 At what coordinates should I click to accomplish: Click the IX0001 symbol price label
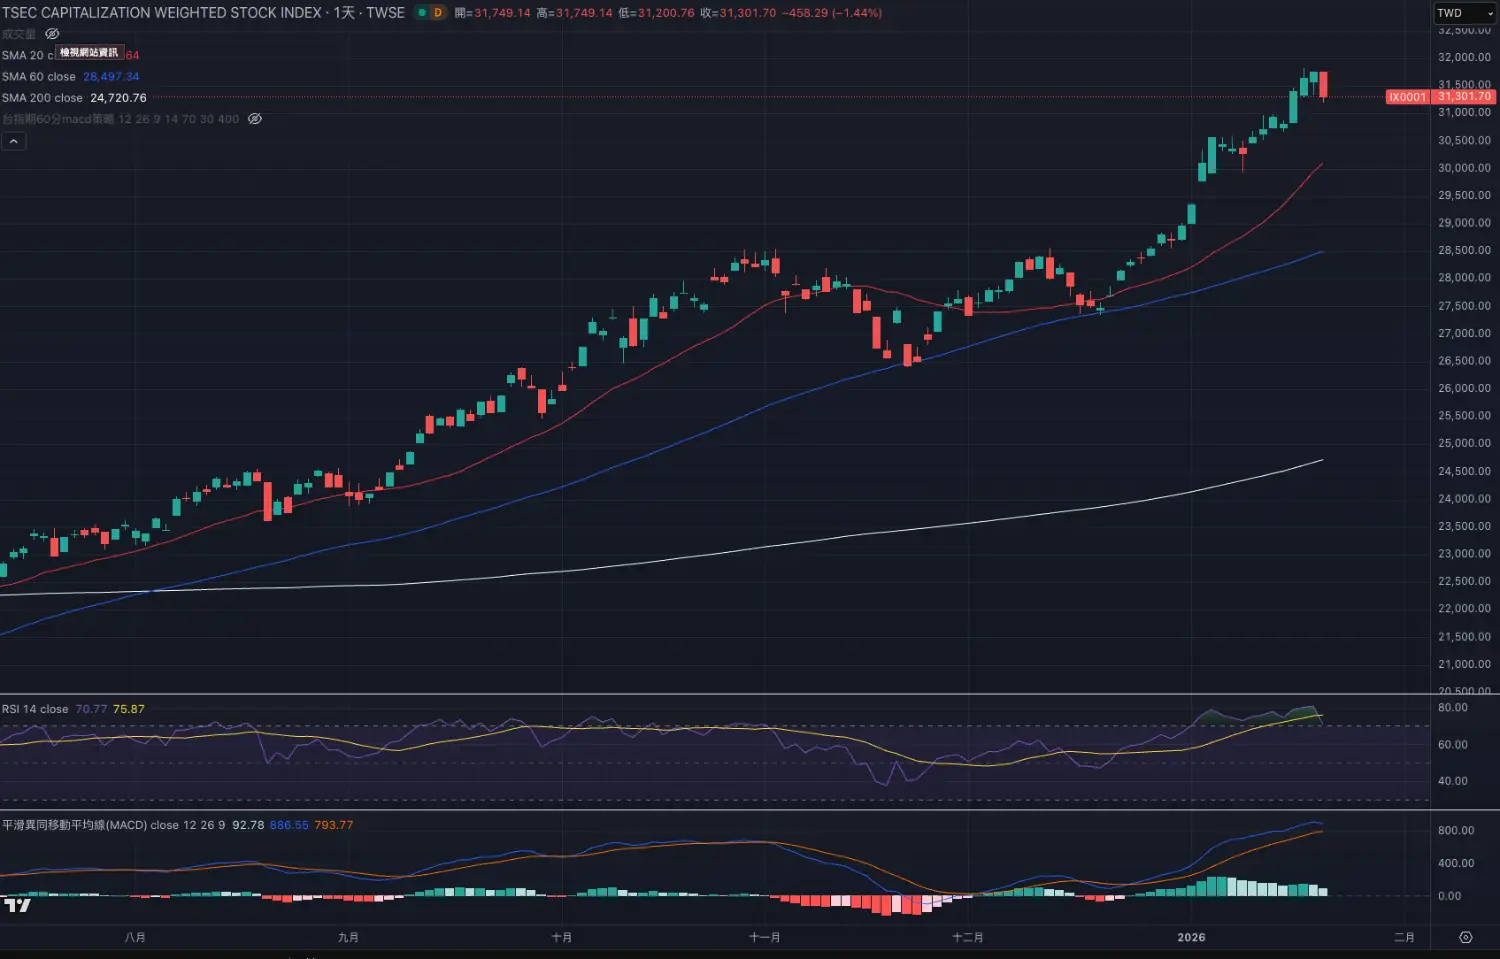1407,97
